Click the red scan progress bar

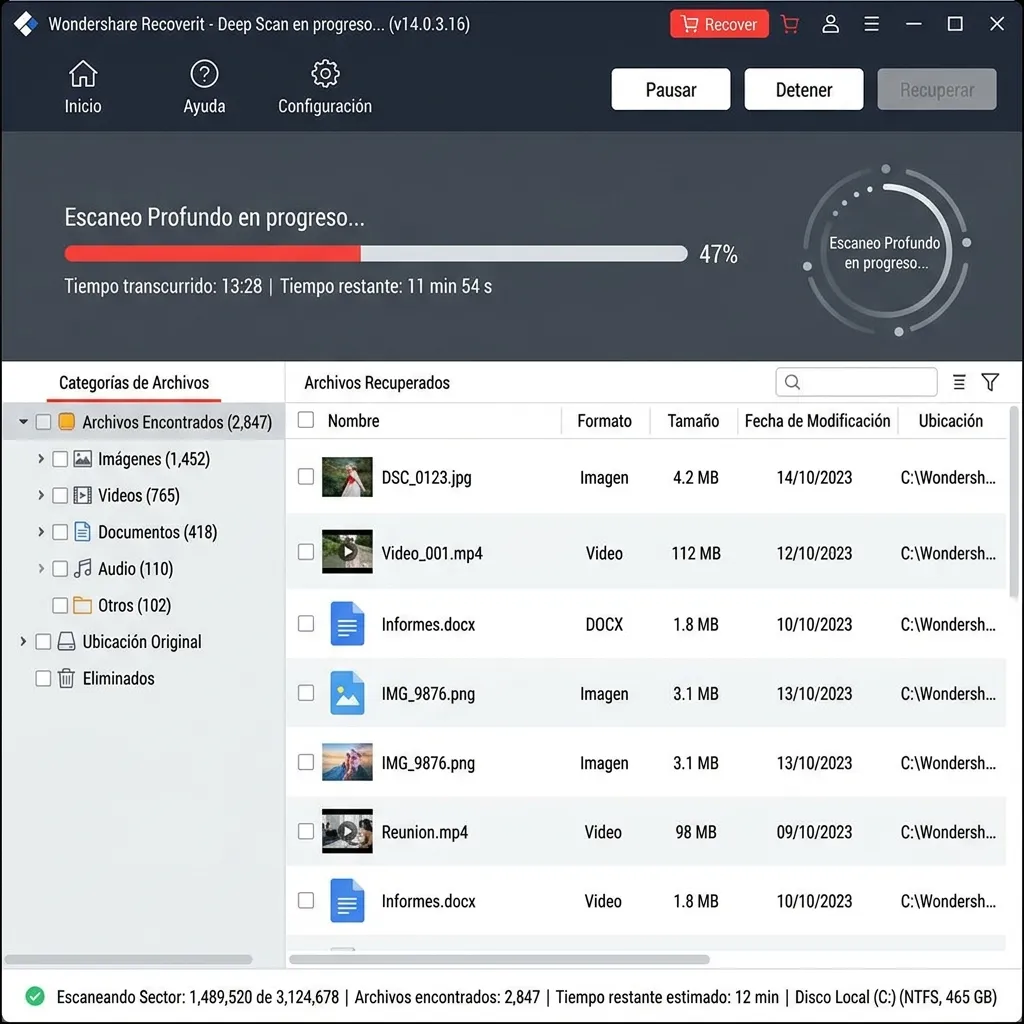(376, 253)
